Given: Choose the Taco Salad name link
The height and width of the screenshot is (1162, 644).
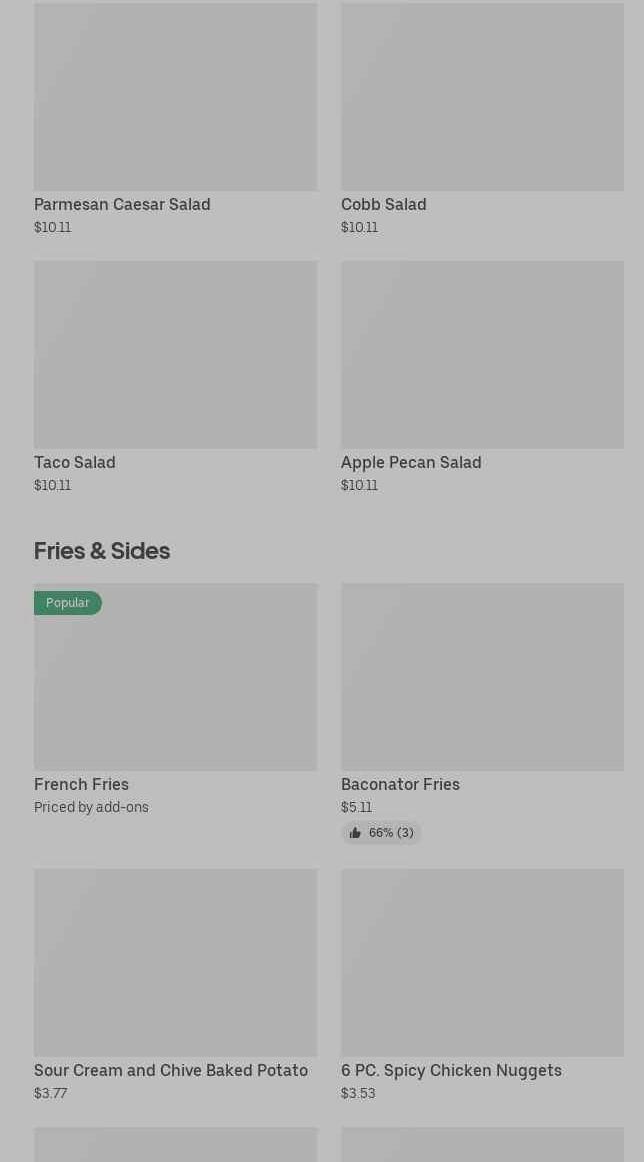Looking at the screenshot, I should (75, 462).
